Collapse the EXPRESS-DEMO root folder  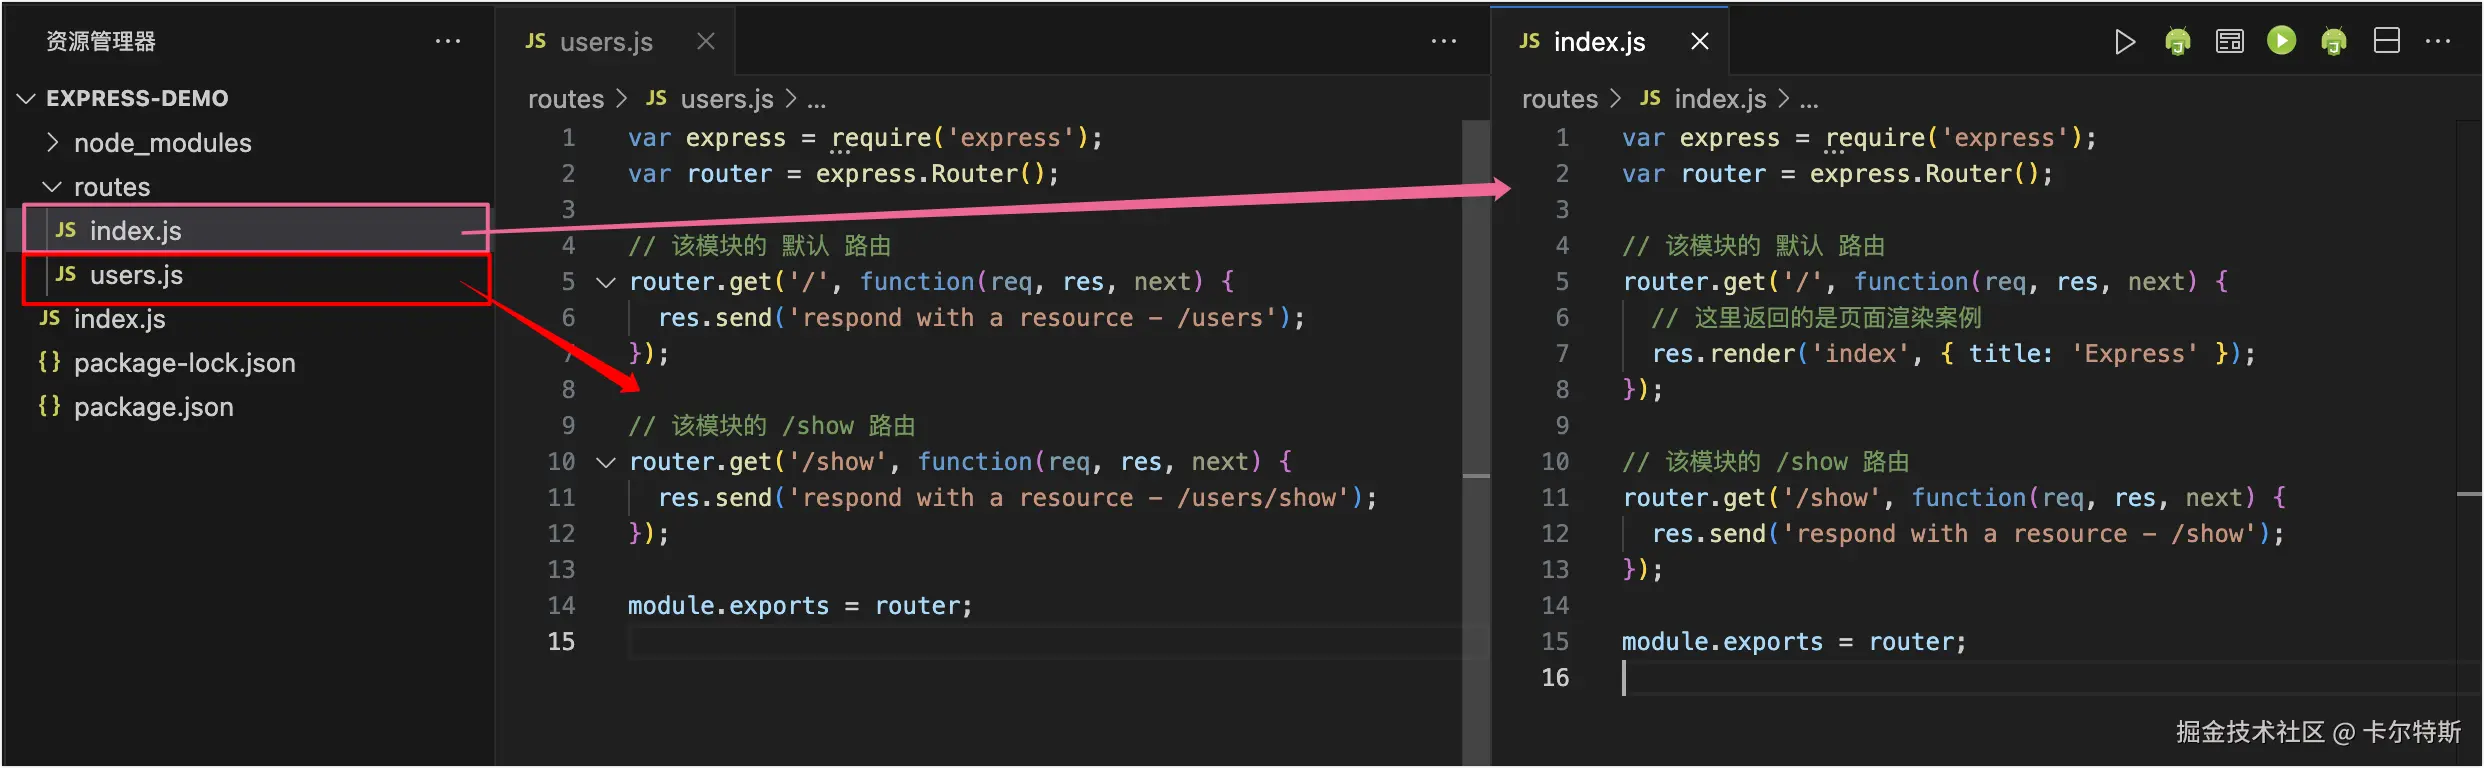click(27, 98)
